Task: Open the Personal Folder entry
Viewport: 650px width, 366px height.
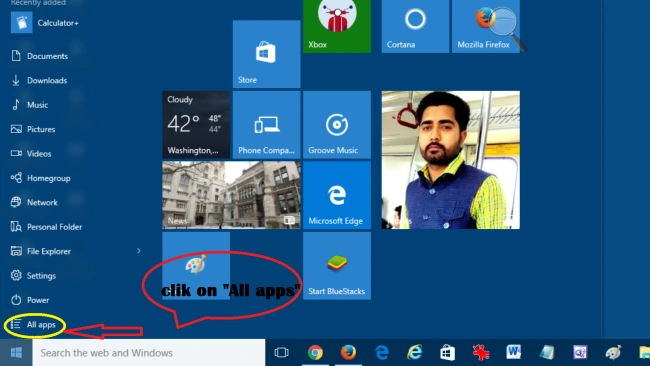Action: [46, 227]
